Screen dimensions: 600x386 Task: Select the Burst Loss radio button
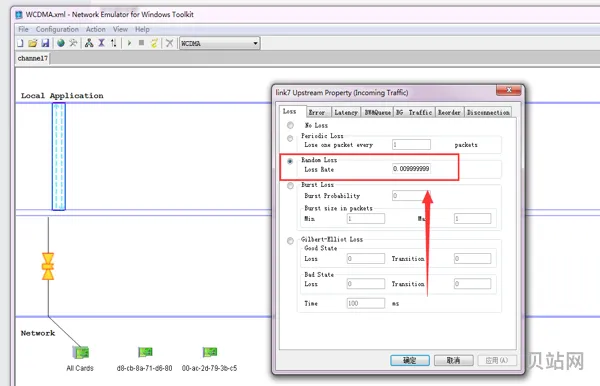coord(290,186)
